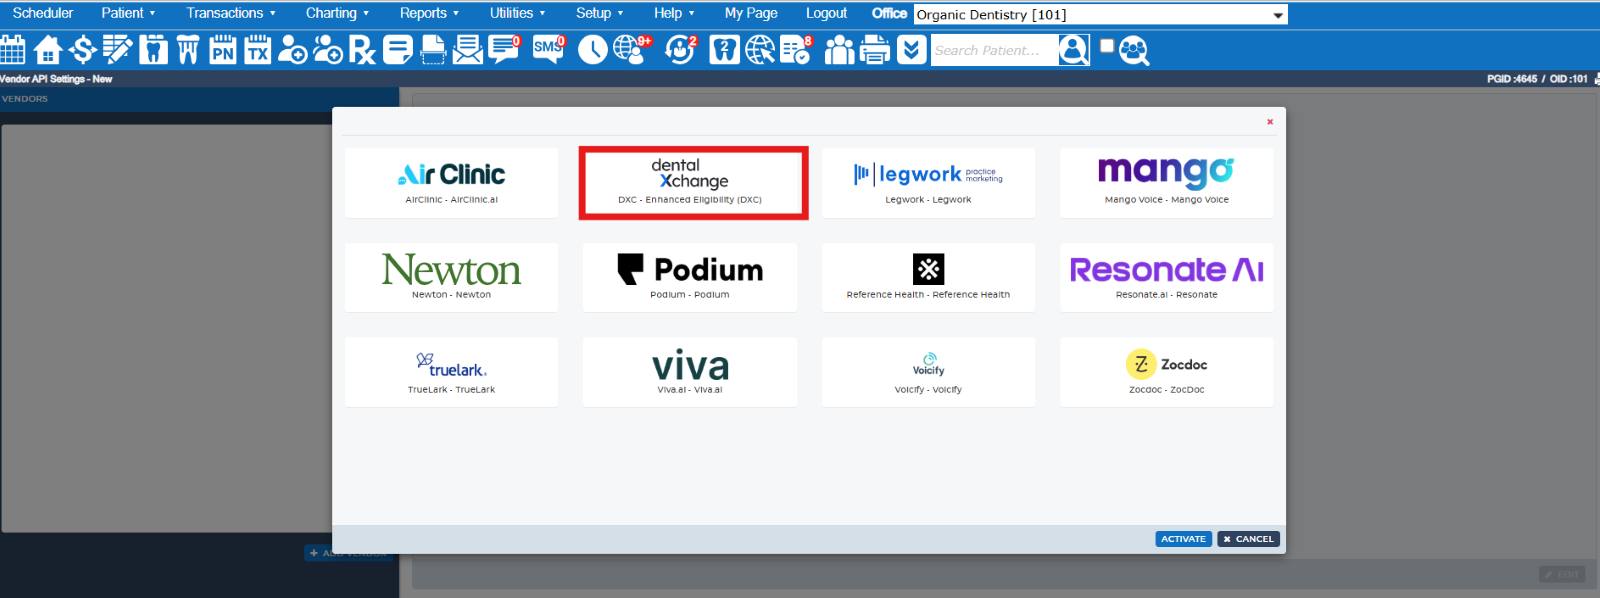
Task: Click the add single patient icon
Action: pos(292,49)
